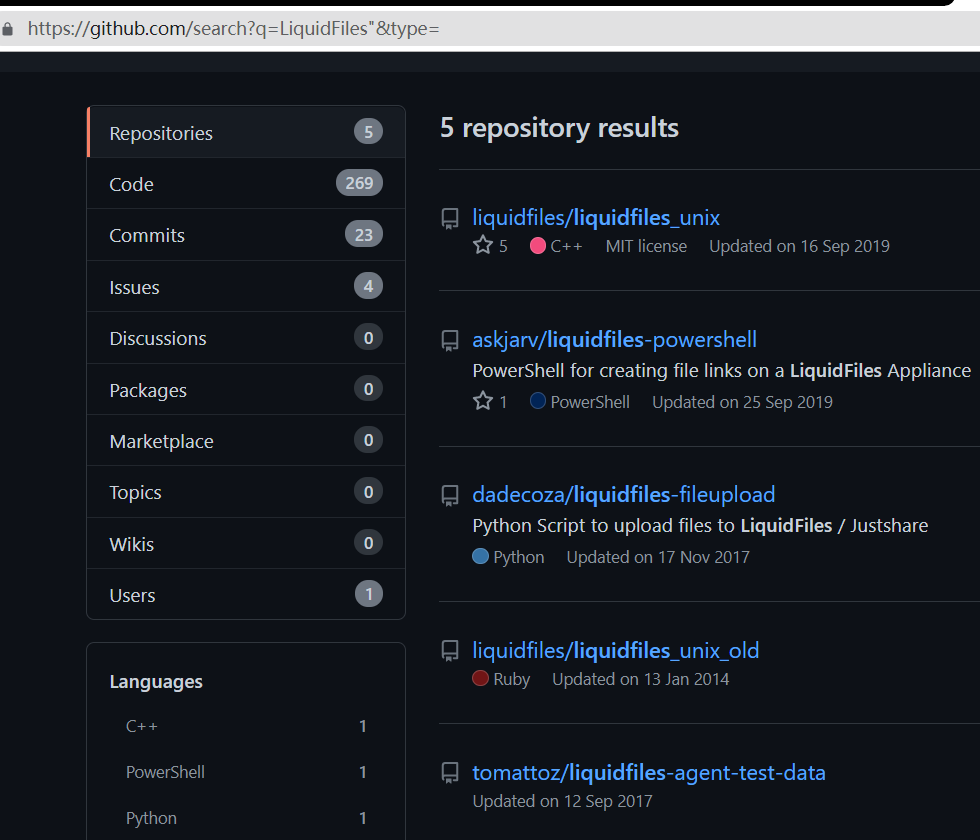The width and height of the screenshot is (980, 840).
Task: Click the lock icon in address bar
Action: click(8, 29)
